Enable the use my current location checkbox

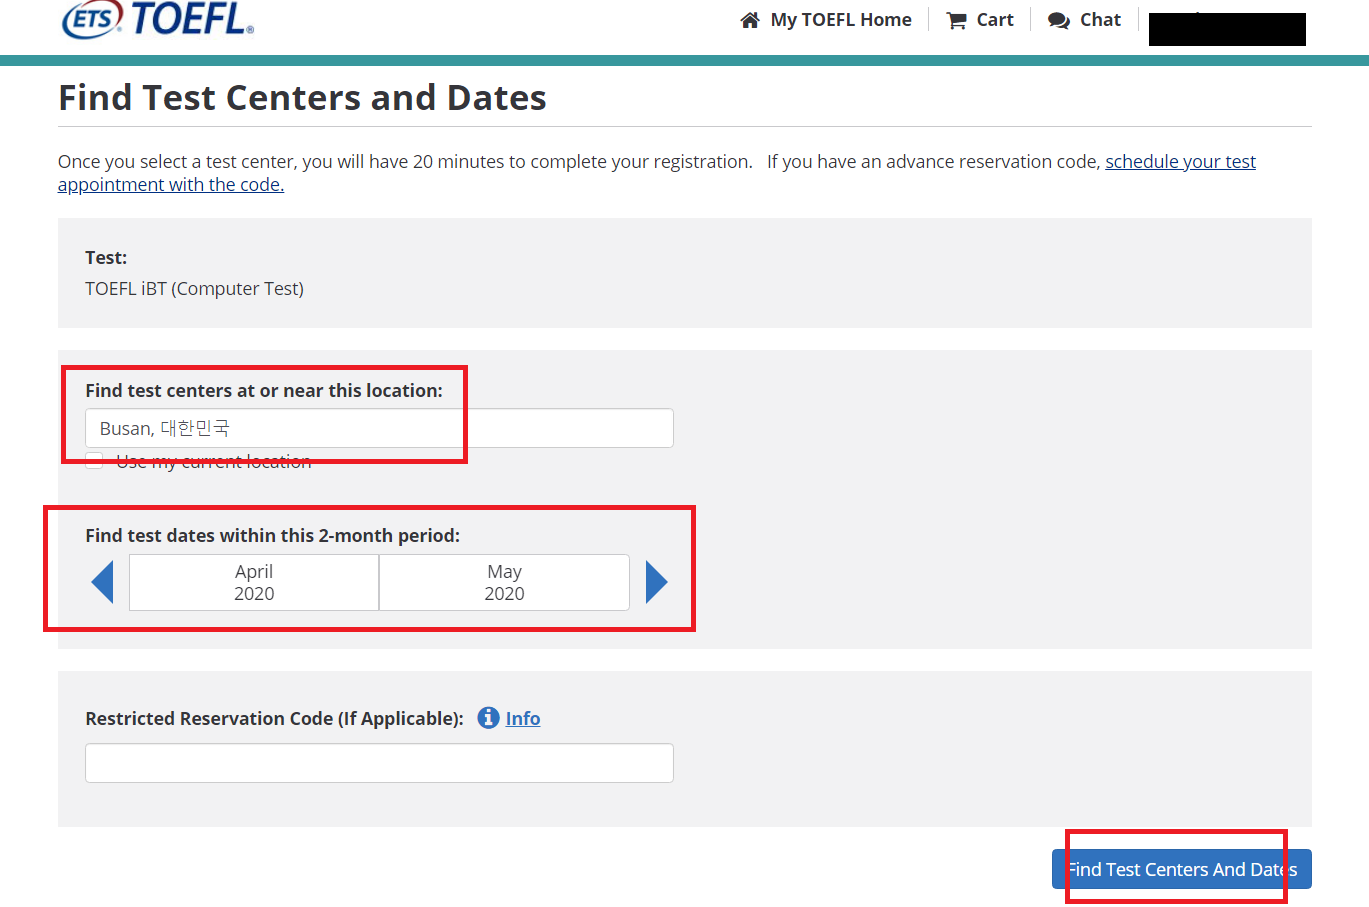94,461
